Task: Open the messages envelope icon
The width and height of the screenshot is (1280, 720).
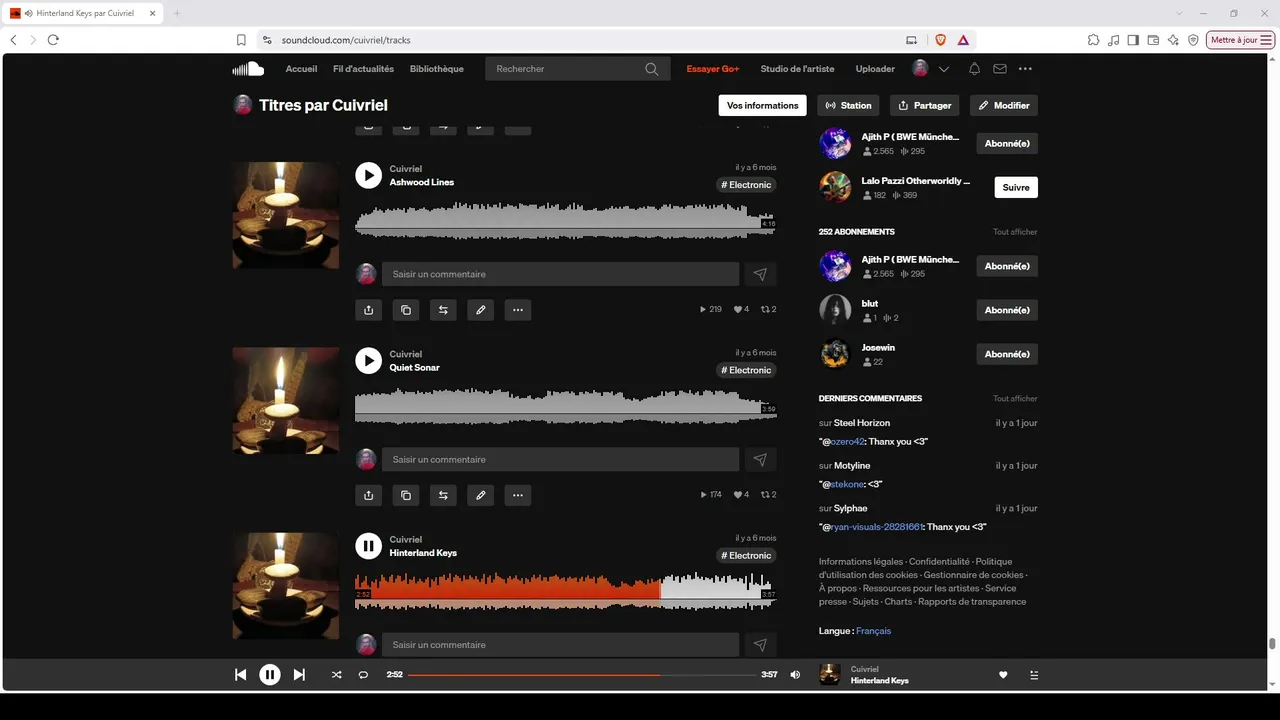Action: pyautogui.click(x=1000, y=69)
